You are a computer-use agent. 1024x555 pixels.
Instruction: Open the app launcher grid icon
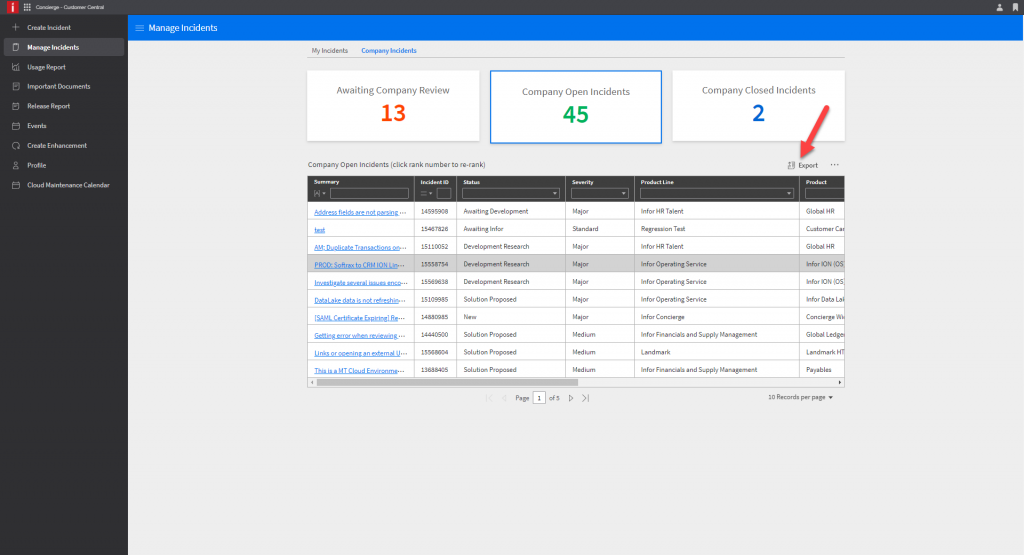26,7
